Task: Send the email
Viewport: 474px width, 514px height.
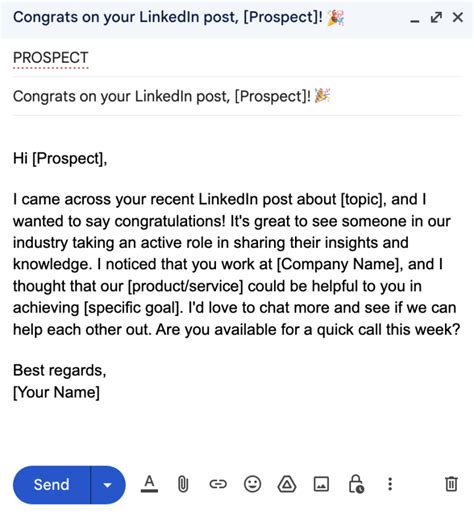Action: point(52,485)
